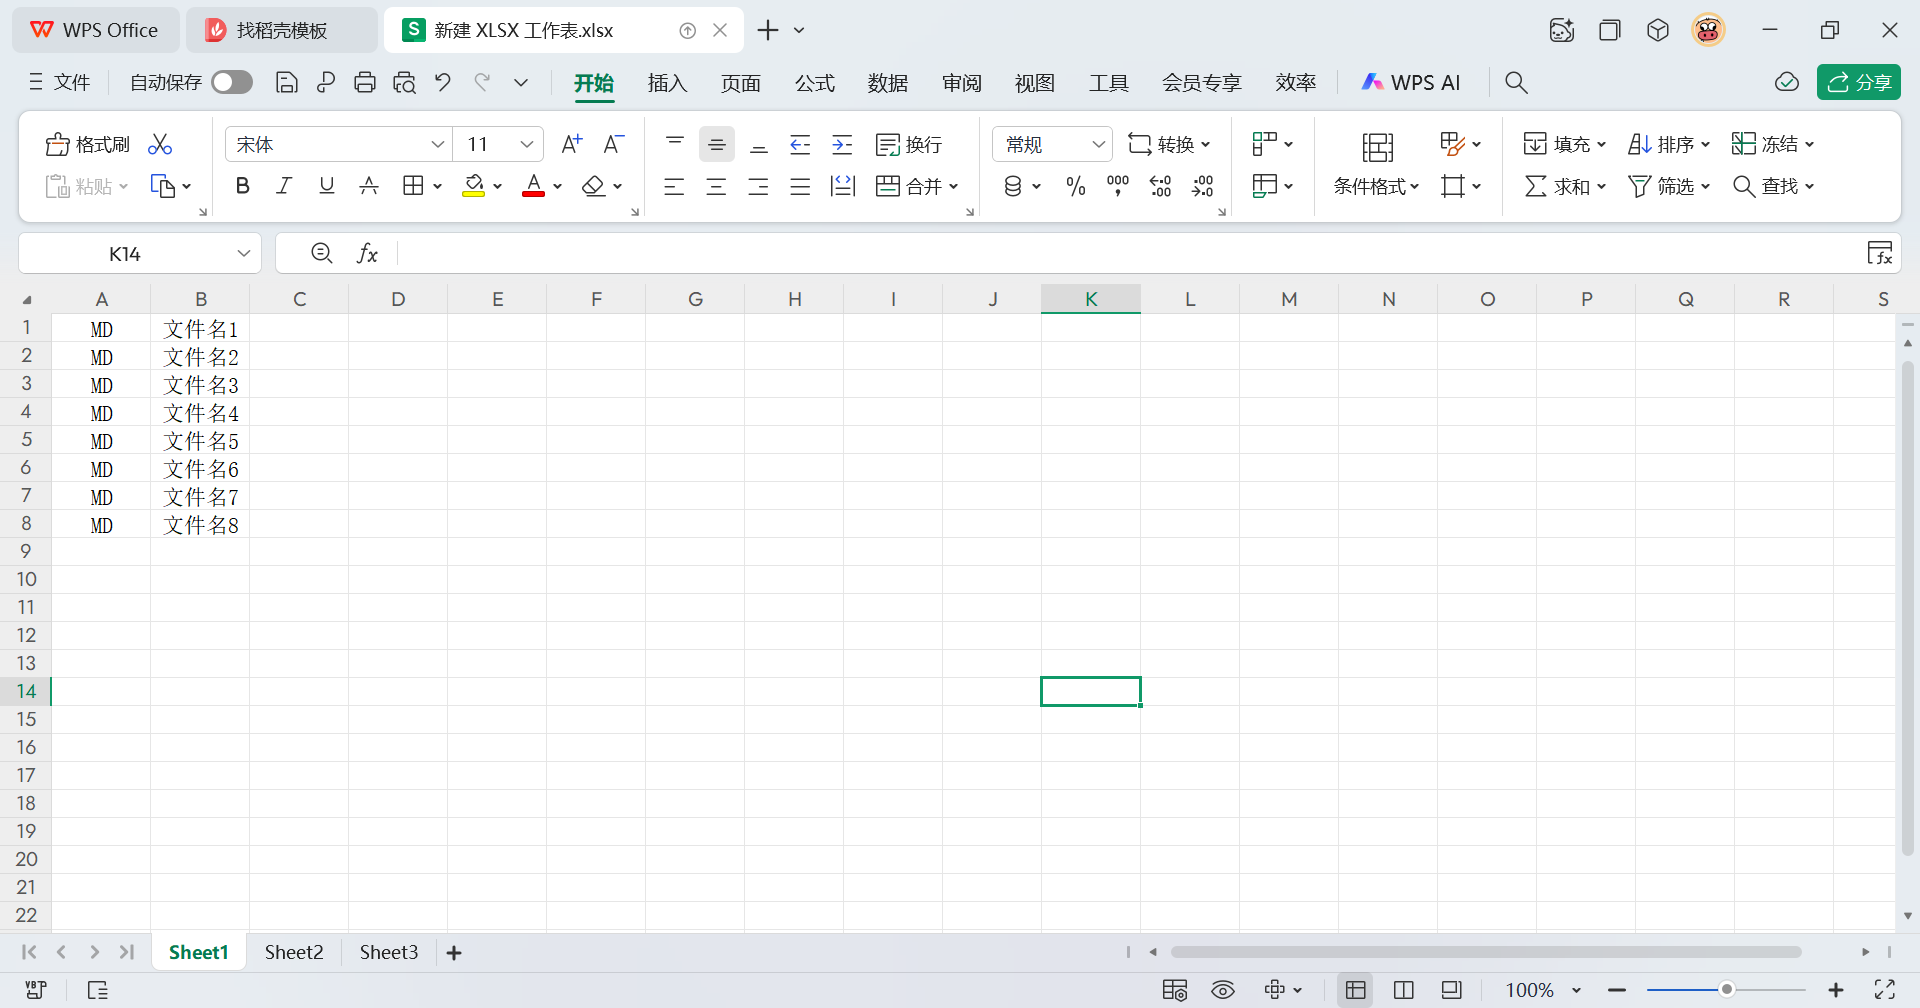Apply bold formatting with B icon
The width and height of the screenshot is (1920, 1008).
tap(242, 186)
